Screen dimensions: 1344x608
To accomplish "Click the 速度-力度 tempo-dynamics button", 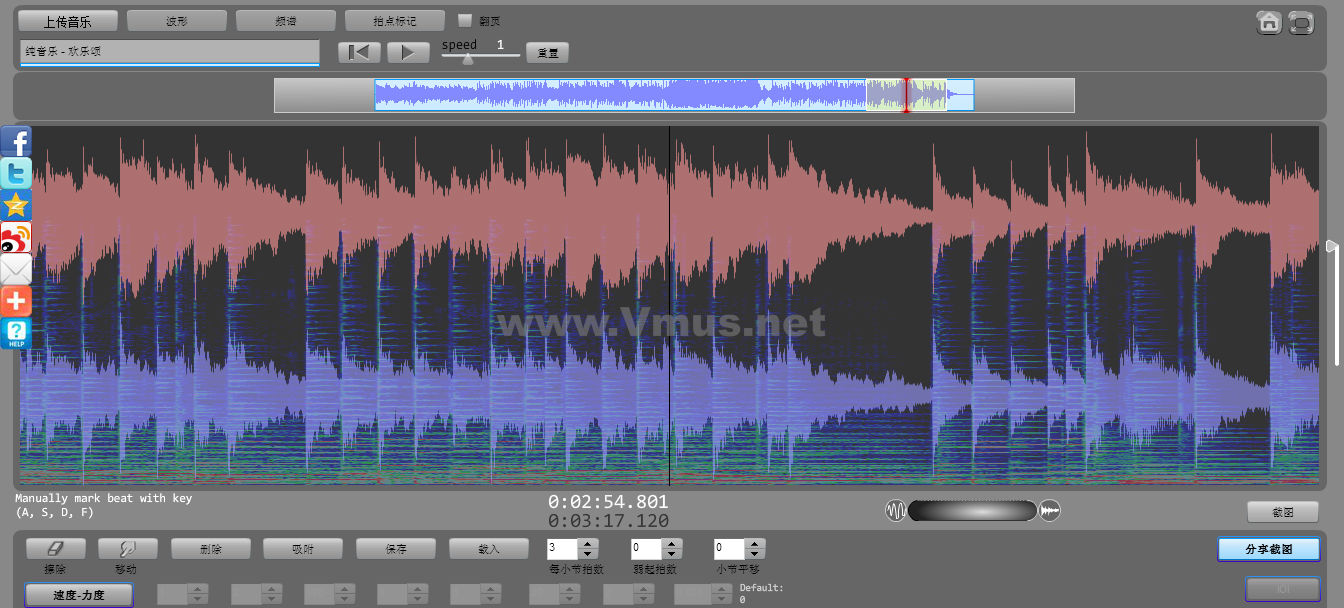I will [79, 594].
